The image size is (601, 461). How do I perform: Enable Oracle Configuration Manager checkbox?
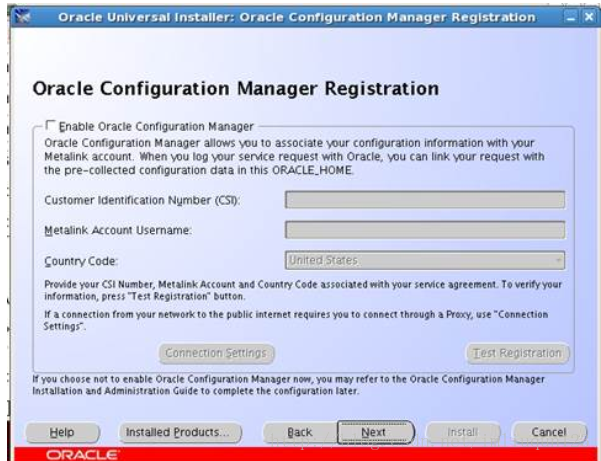pyautogui.click(x=50, y=125)
